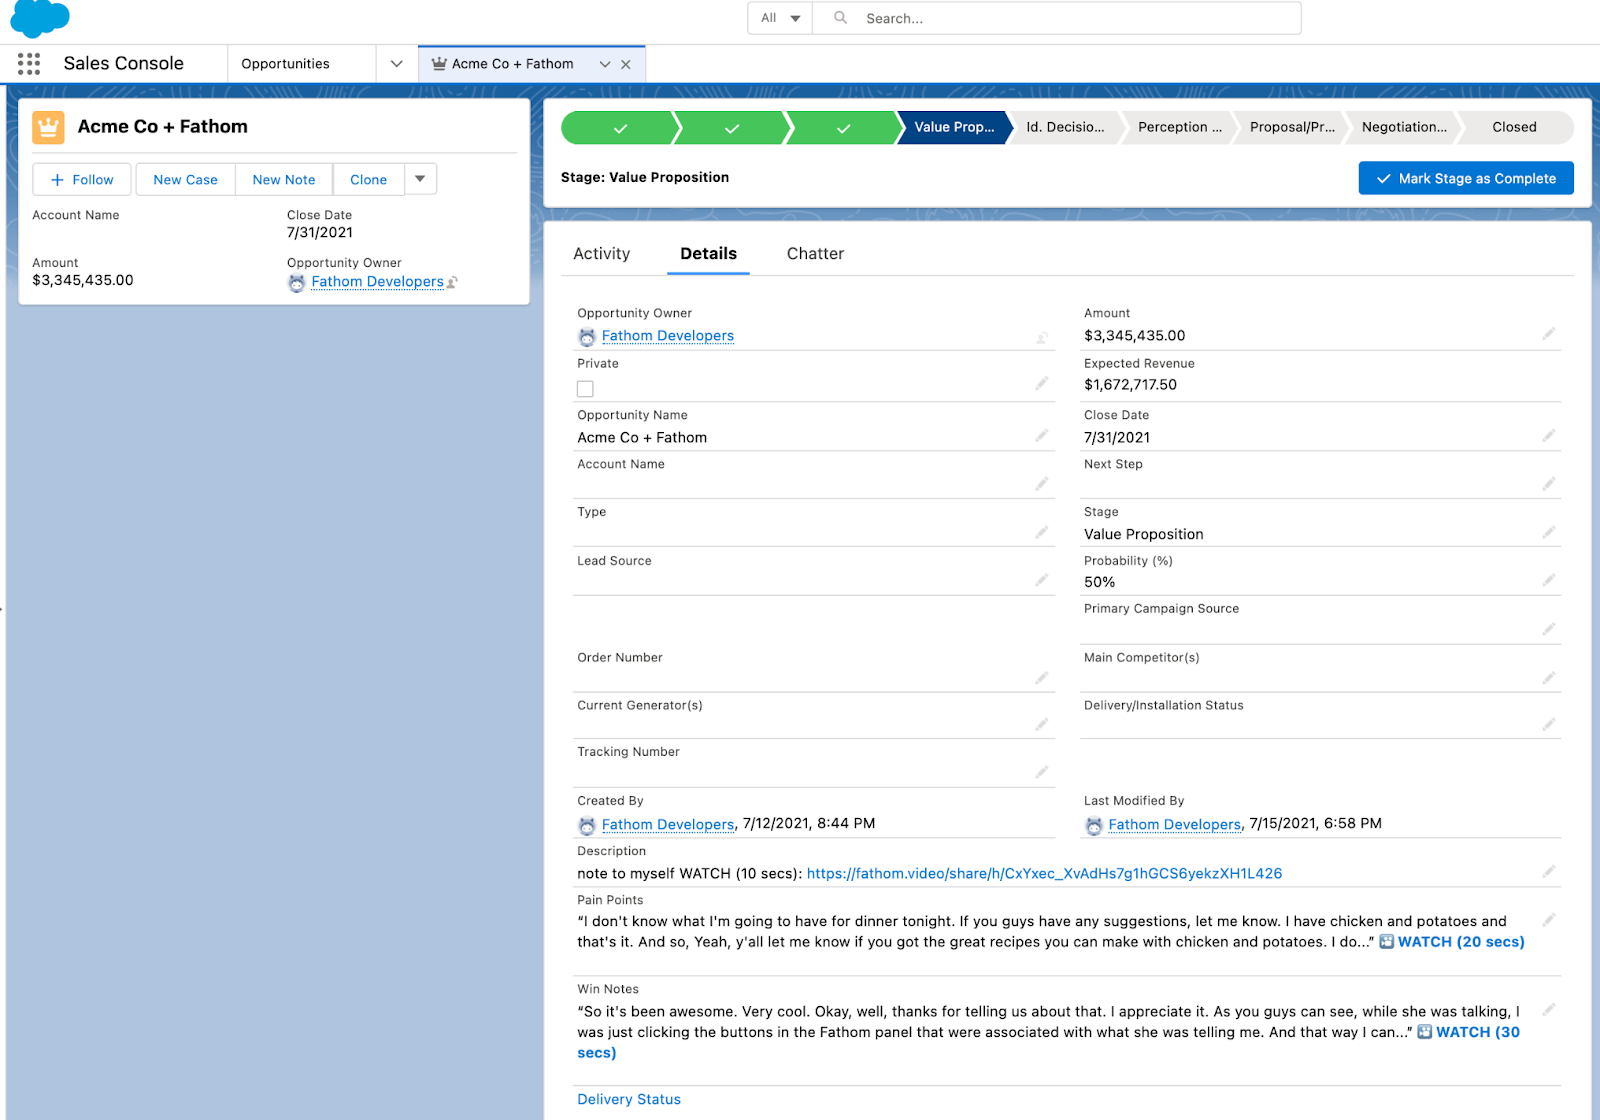
Task: Edit the Win Notes pencil icon
Action: 1548,1010
